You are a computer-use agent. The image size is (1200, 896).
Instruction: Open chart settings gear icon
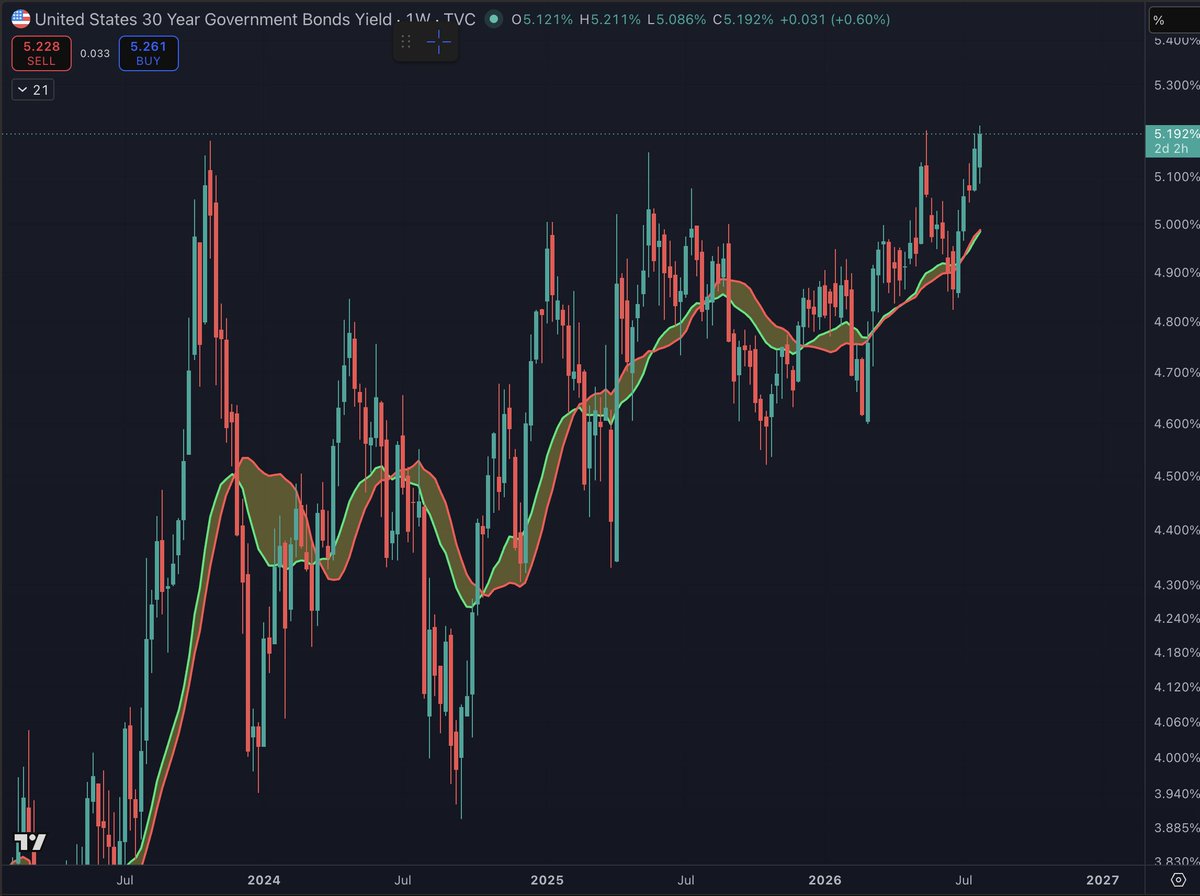click(x=1177, y=878)
